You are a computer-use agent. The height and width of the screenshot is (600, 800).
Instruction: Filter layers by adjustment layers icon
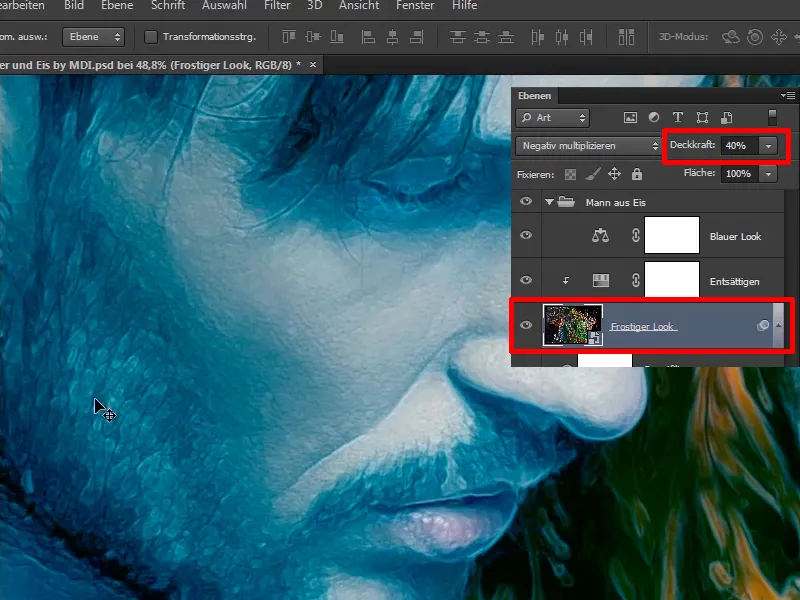(654, 117)
